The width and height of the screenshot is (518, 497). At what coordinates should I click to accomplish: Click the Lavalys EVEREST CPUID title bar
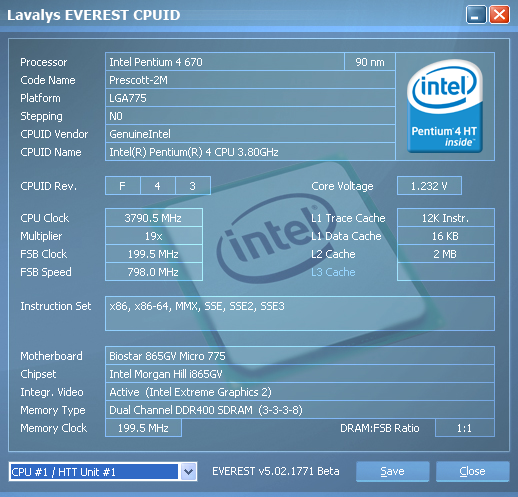233,15
